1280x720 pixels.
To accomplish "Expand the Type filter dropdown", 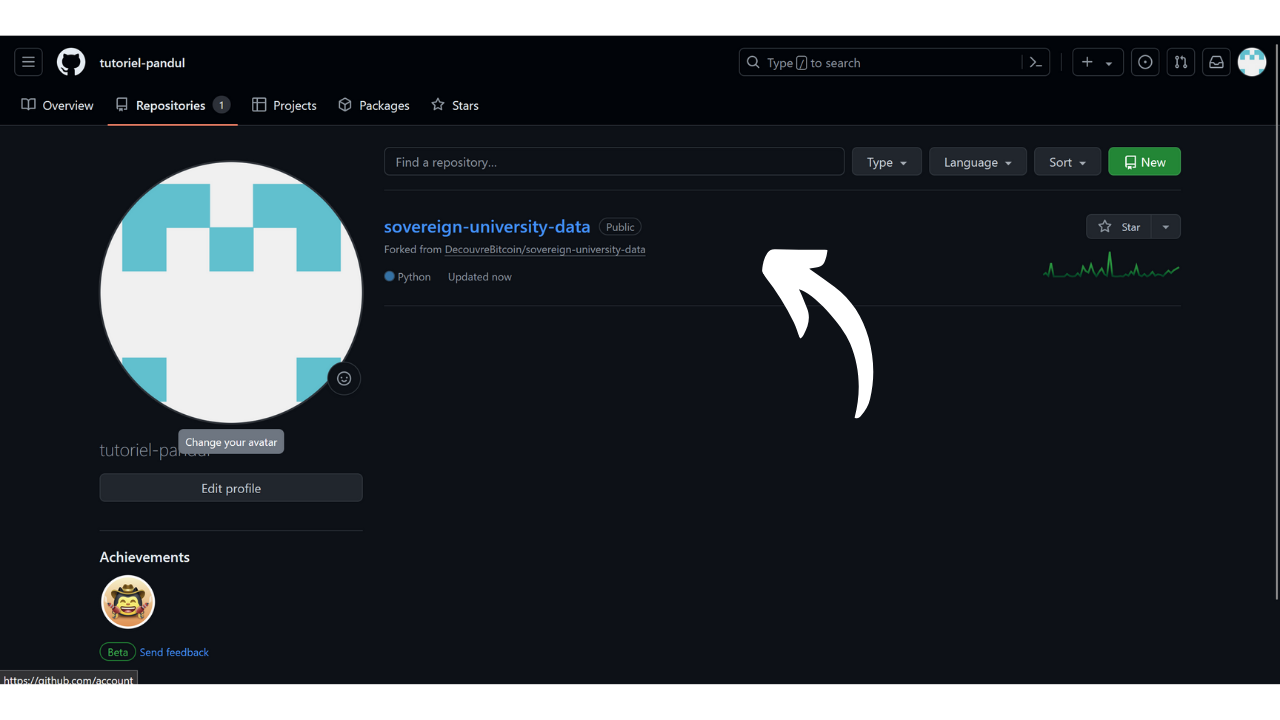I will pos(886,162).
